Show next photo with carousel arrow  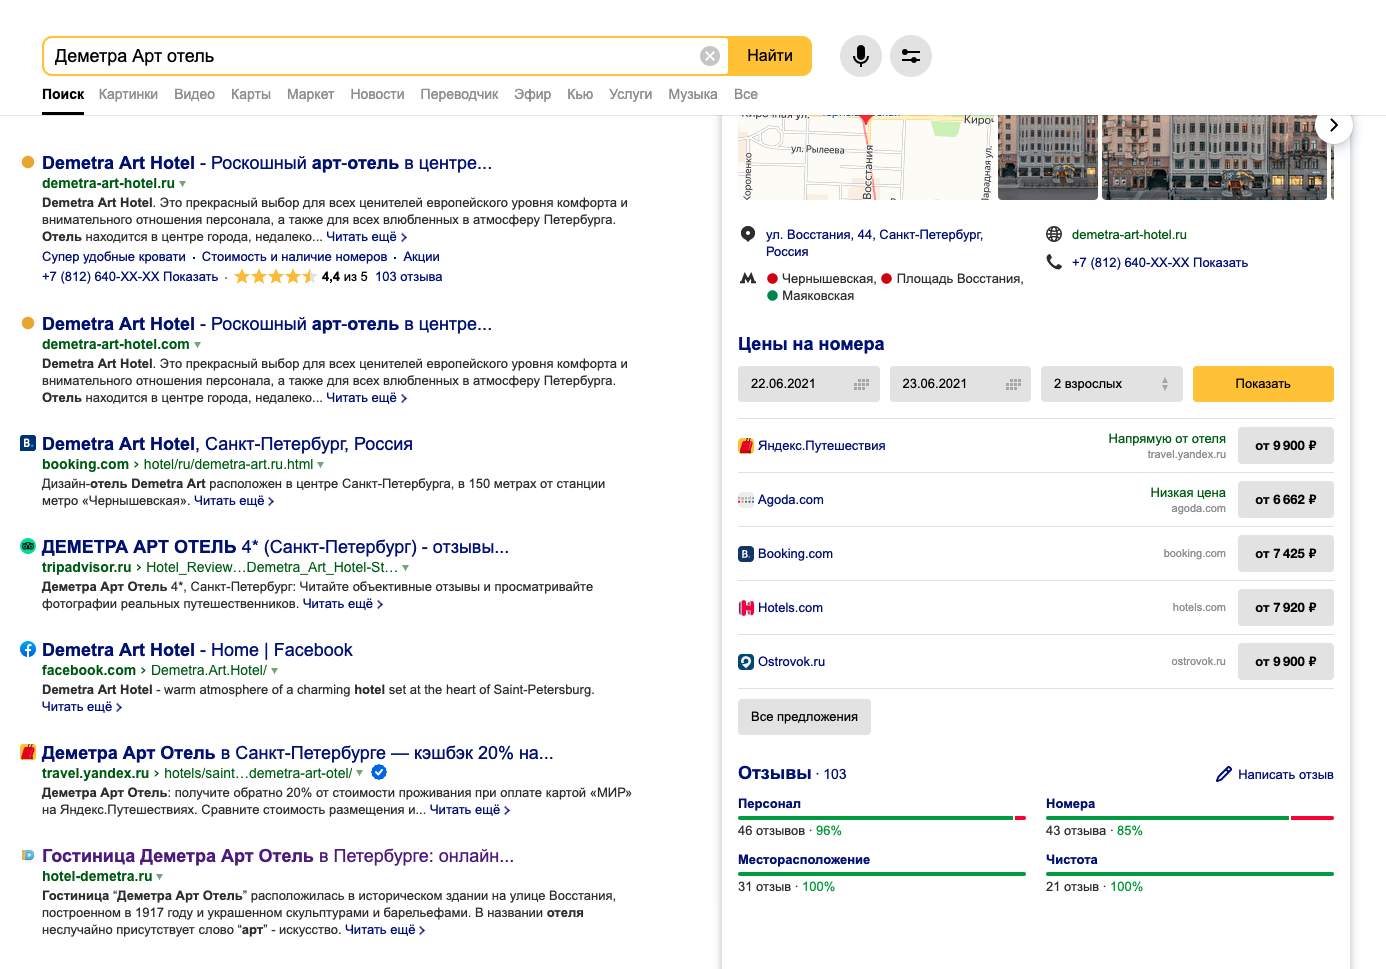tap(1333, 125)
